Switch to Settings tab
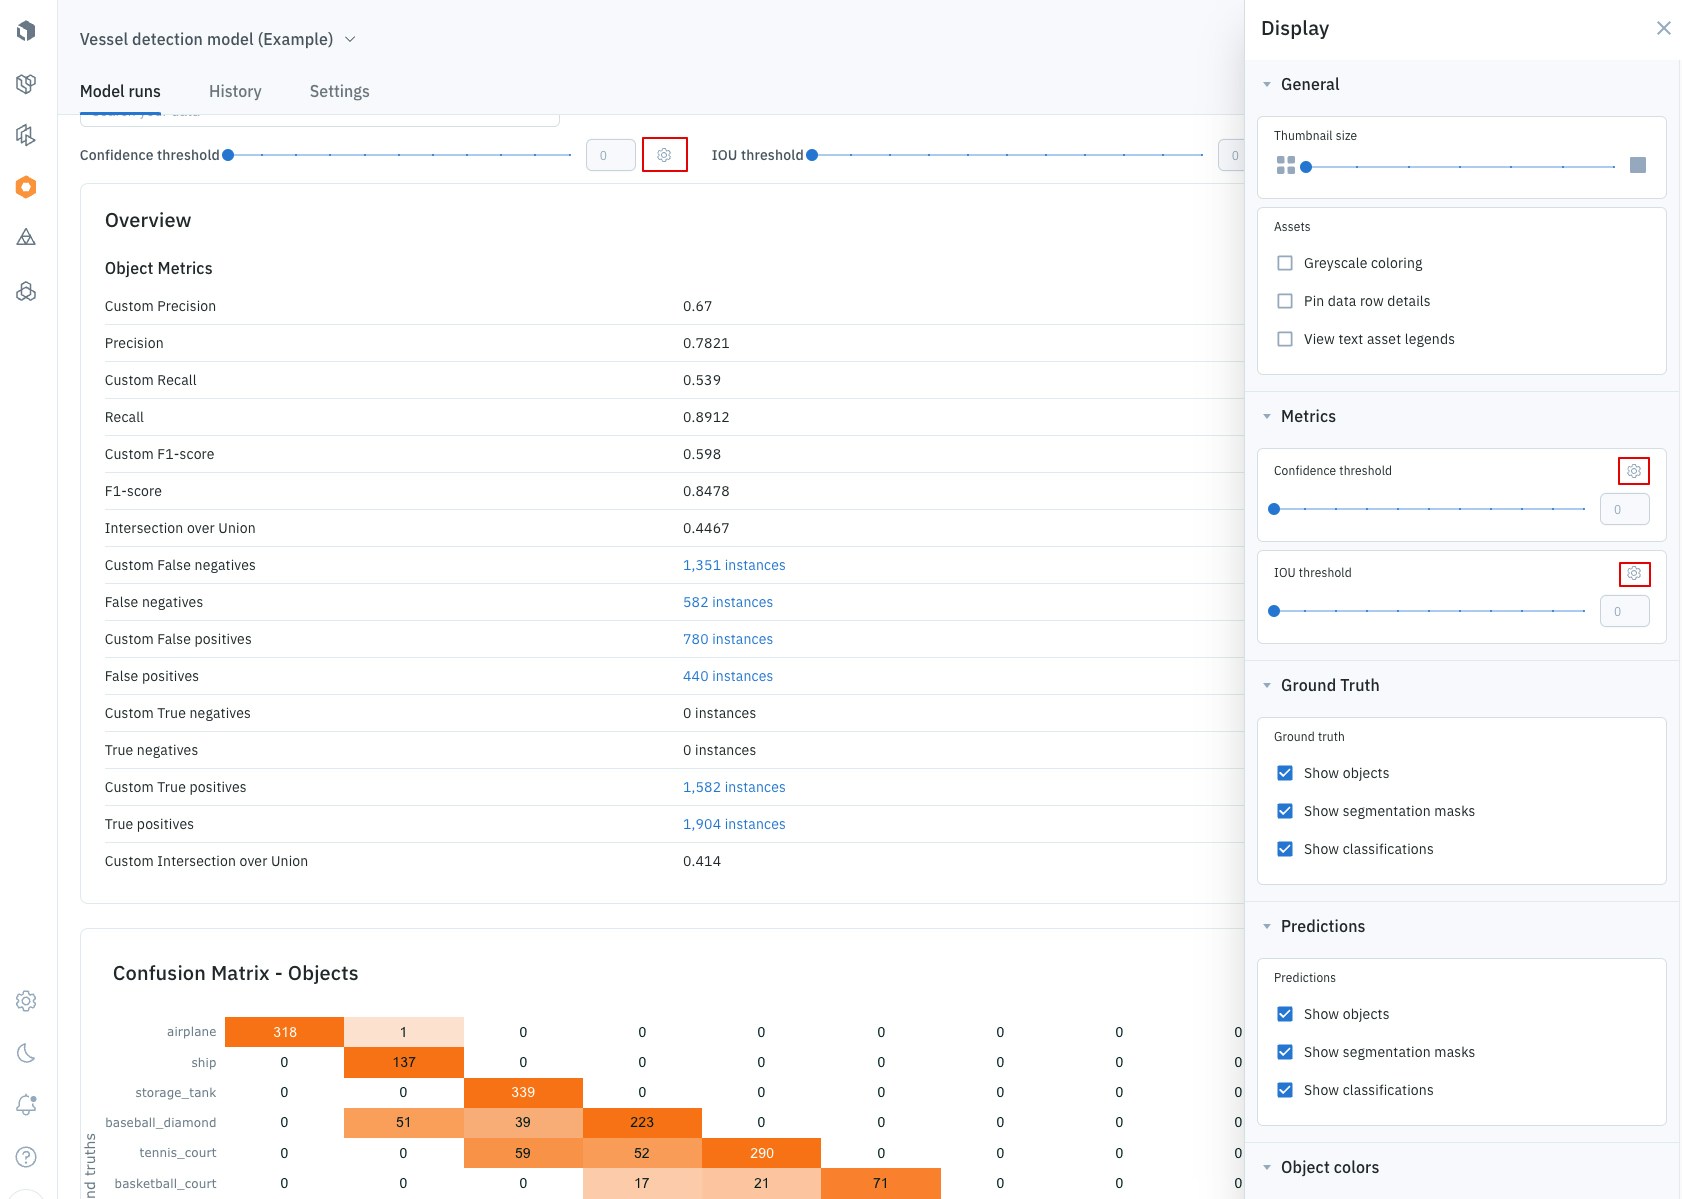 [340, 91]
